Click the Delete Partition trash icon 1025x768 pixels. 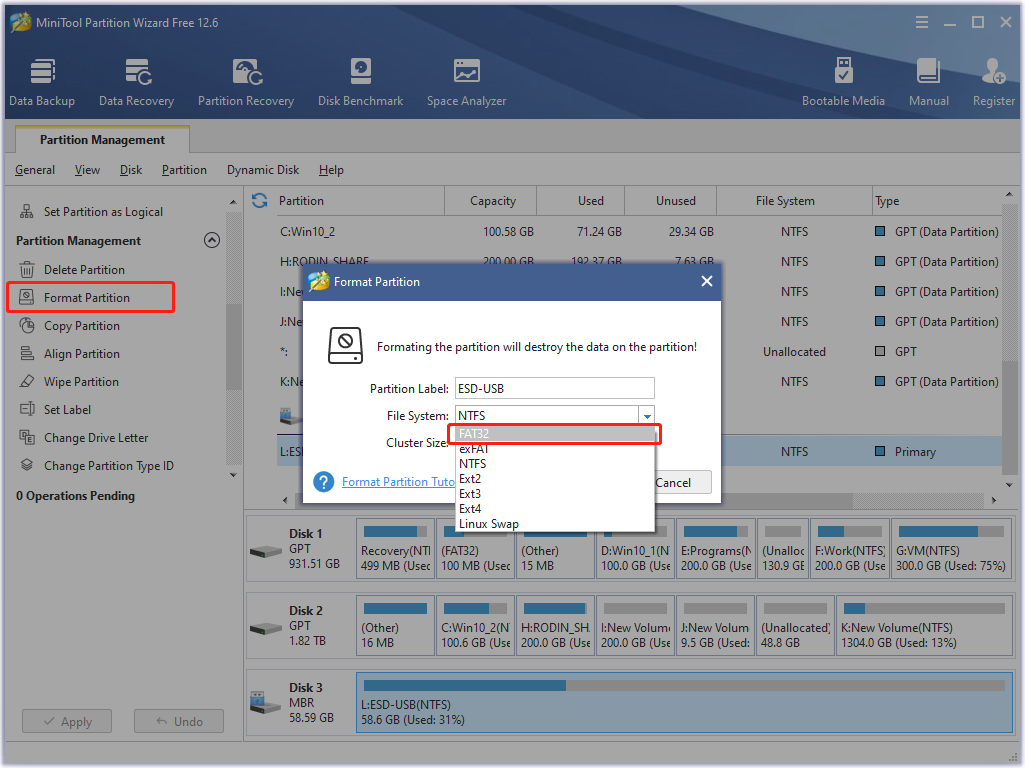click(27, 269)
